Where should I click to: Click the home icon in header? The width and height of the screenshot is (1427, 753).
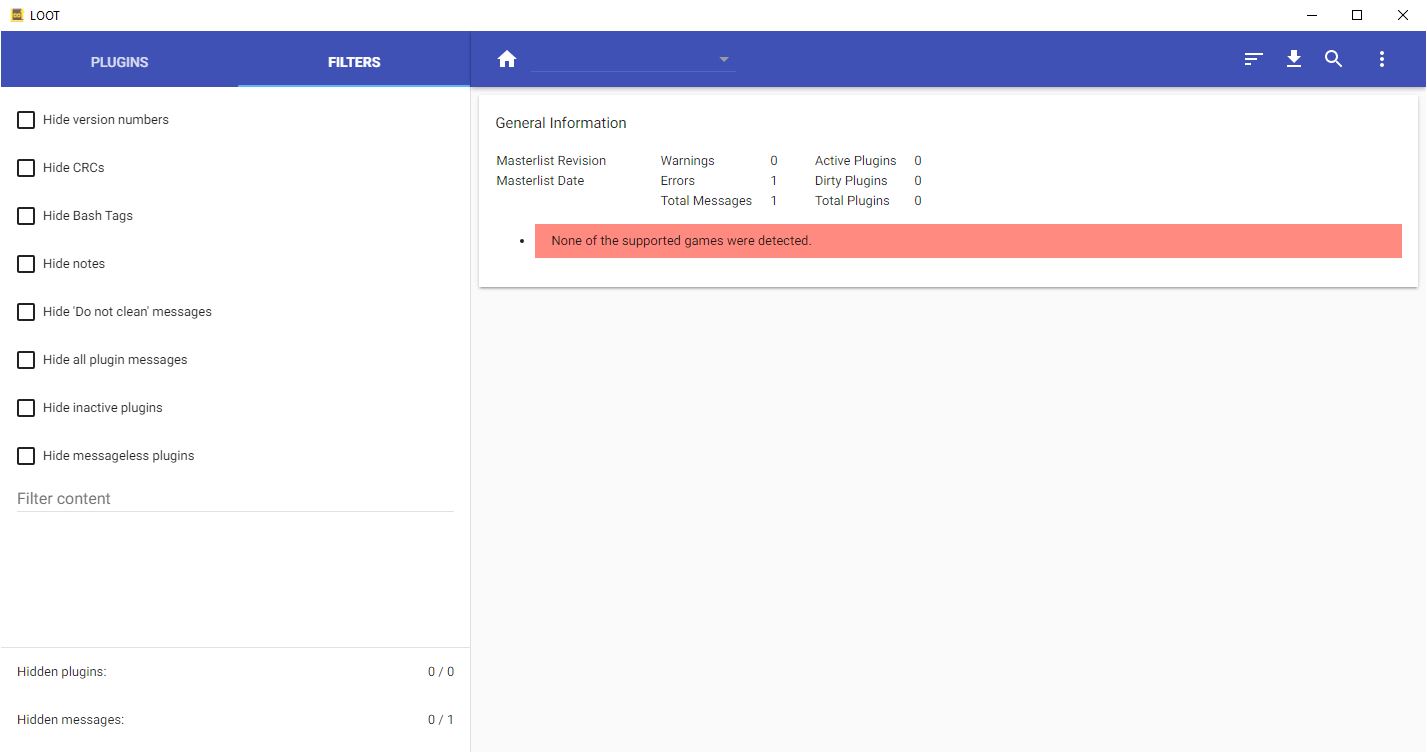507,59
